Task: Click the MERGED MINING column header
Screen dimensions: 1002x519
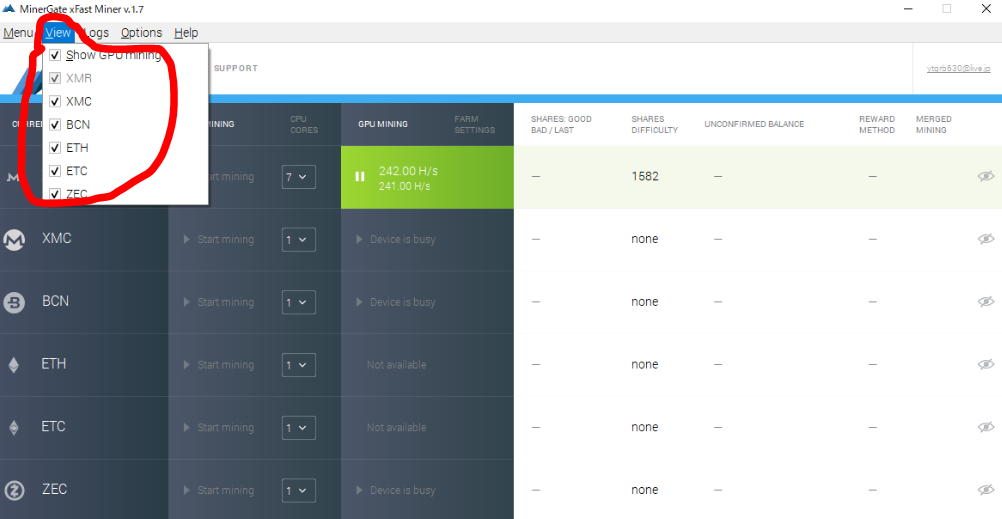Action: pos(934,125)
